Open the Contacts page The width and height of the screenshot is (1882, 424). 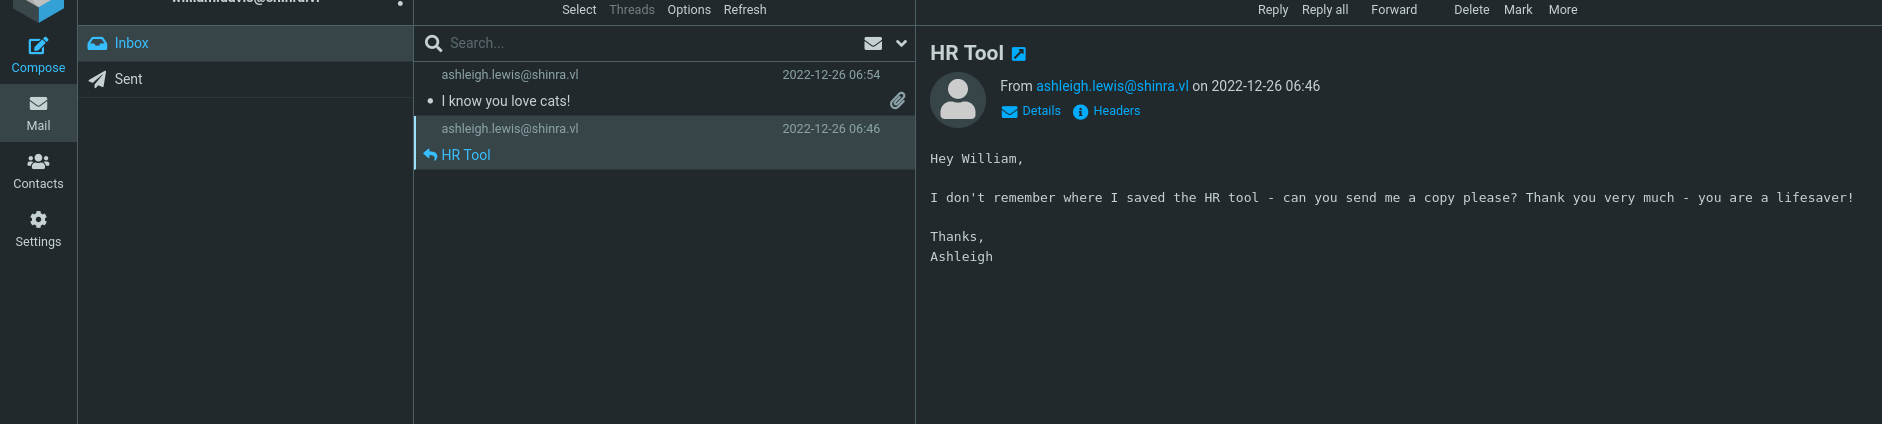(38, 171)
